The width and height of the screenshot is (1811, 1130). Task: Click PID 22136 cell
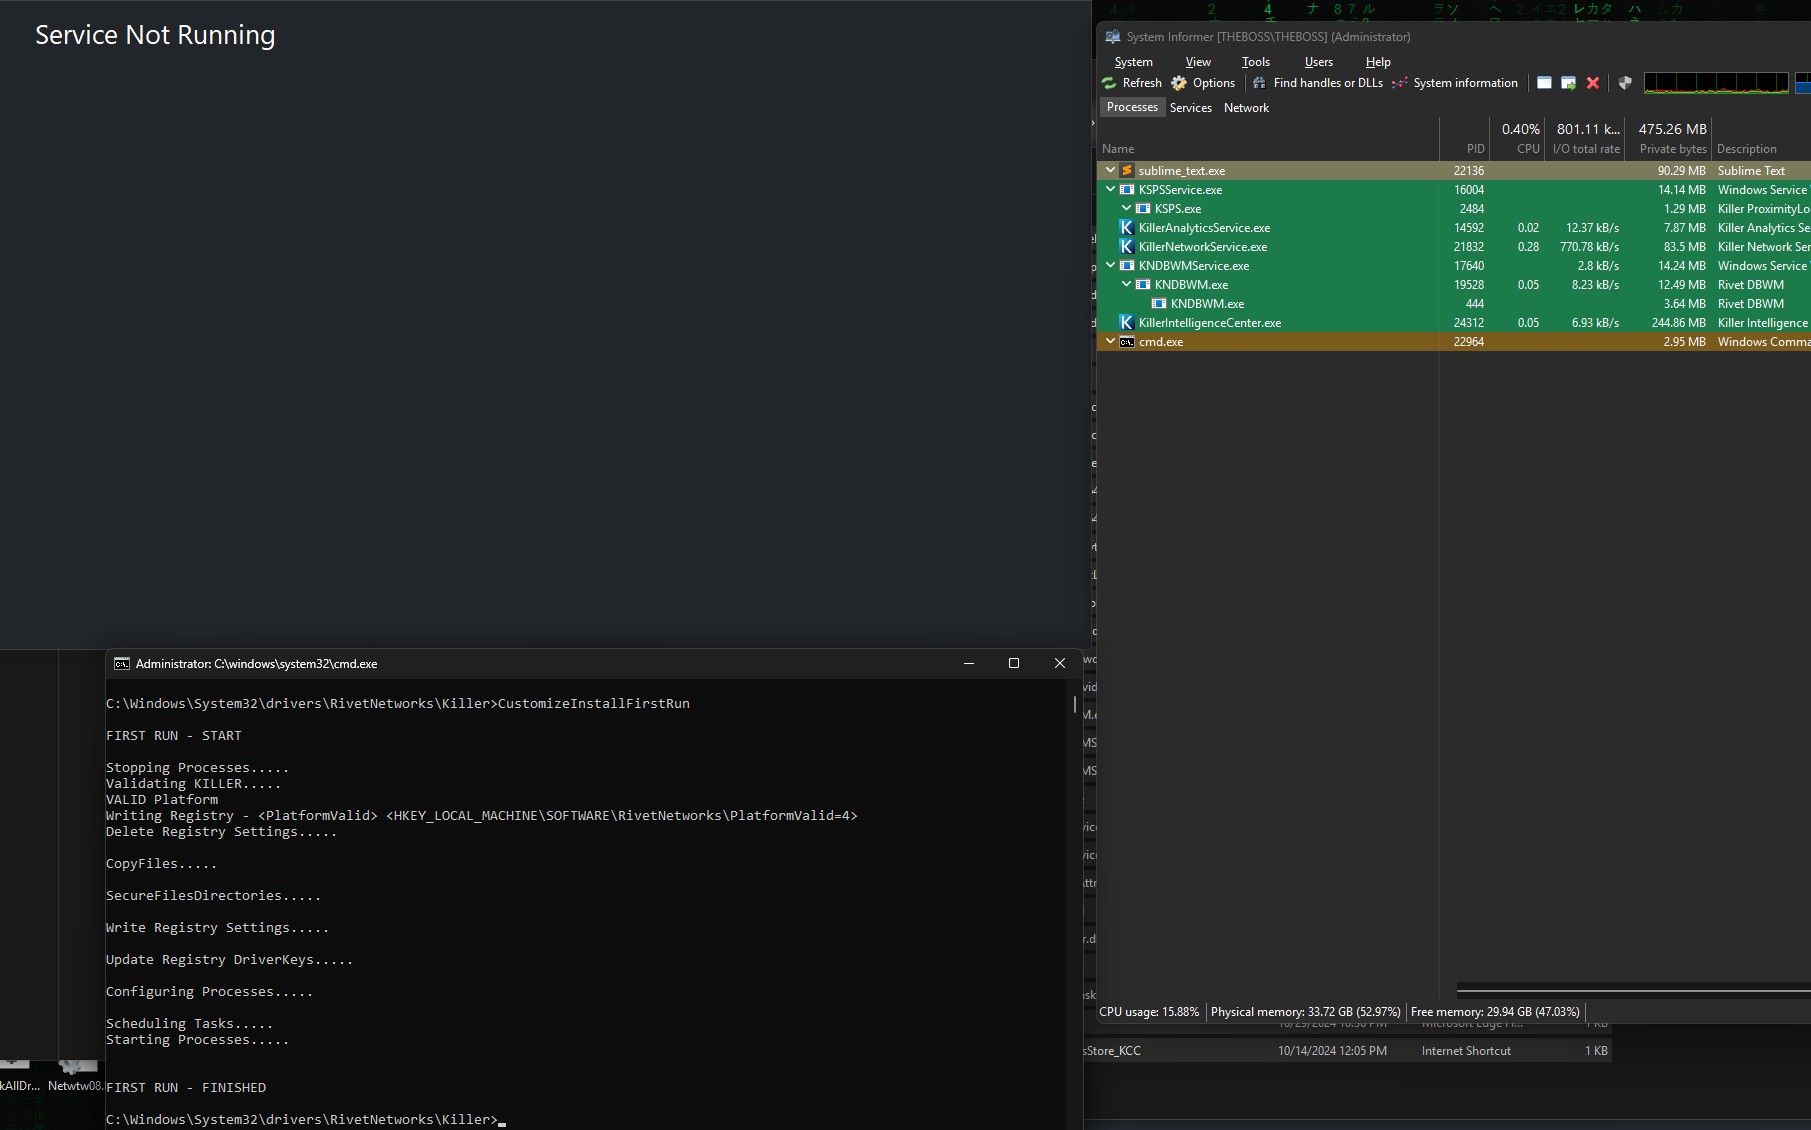click(x=1468, y=171)
